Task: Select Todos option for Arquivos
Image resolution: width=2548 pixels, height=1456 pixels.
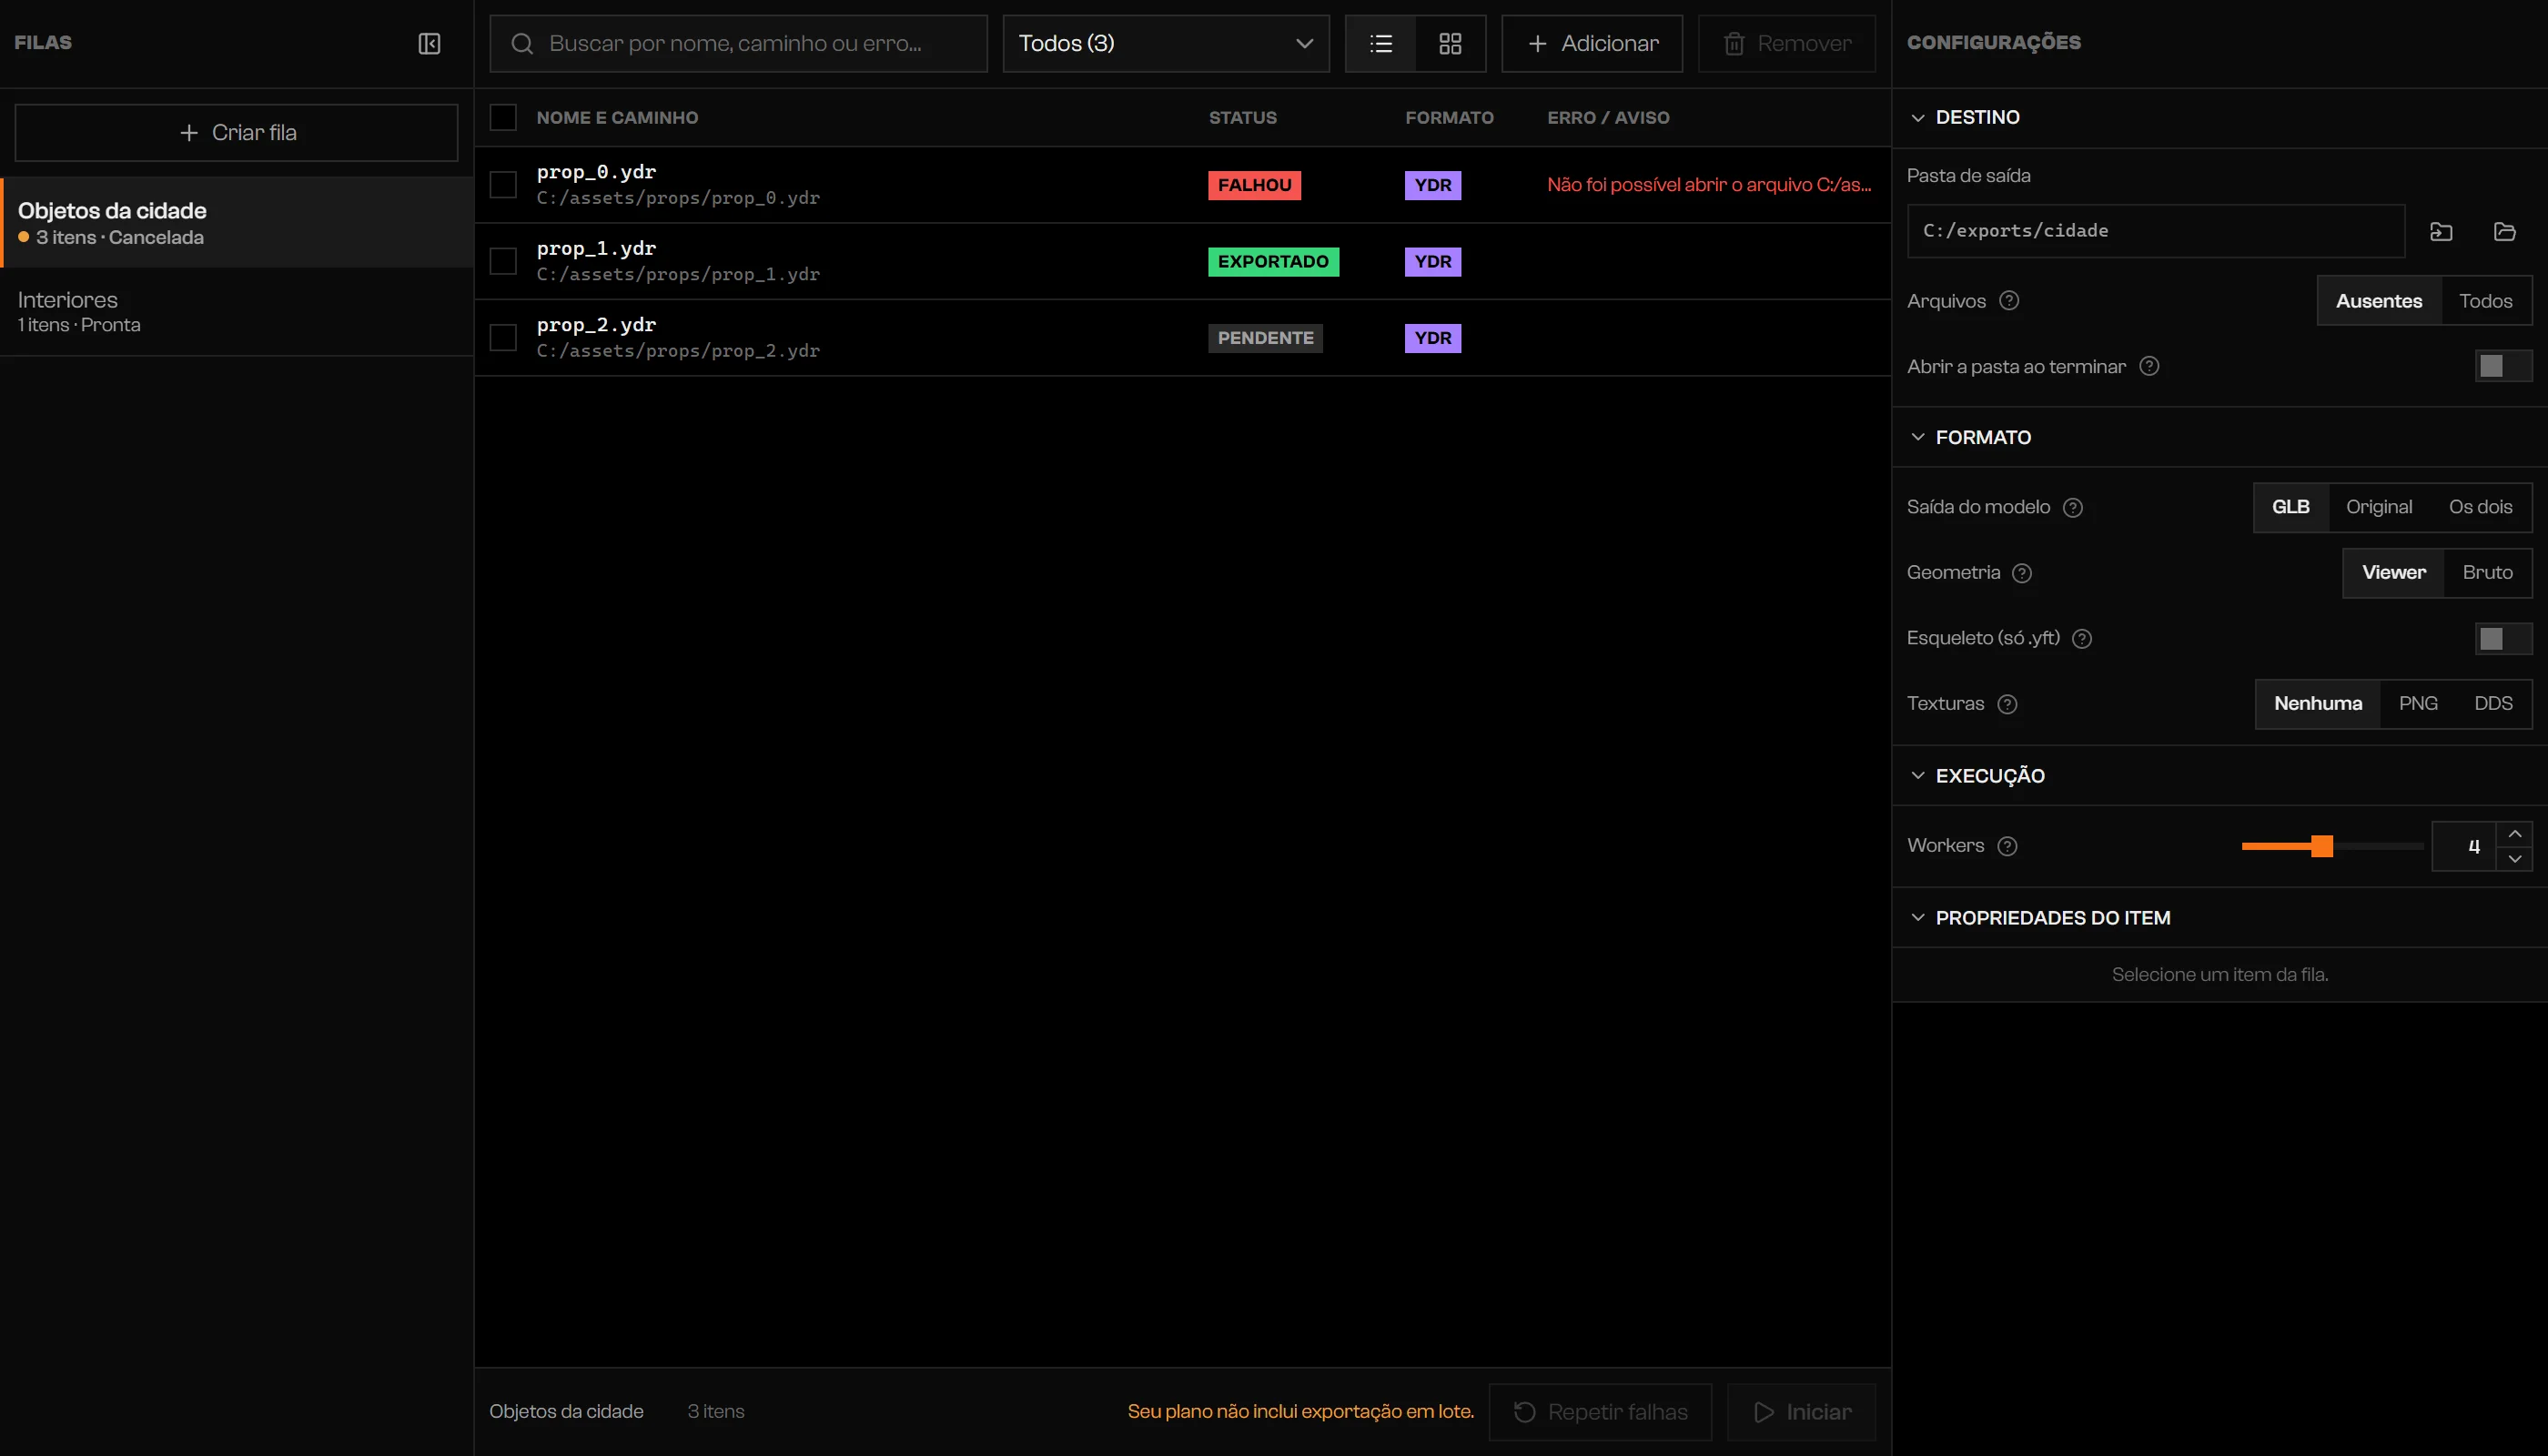Action: tap(2485, 301)
